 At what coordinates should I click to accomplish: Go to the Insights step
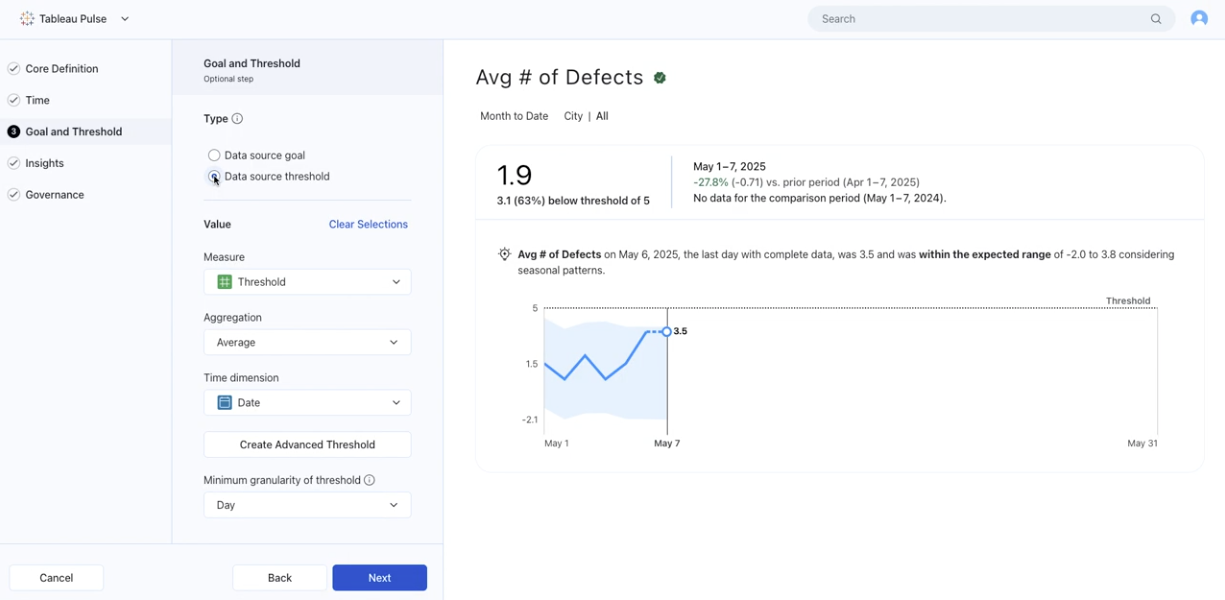45,163
